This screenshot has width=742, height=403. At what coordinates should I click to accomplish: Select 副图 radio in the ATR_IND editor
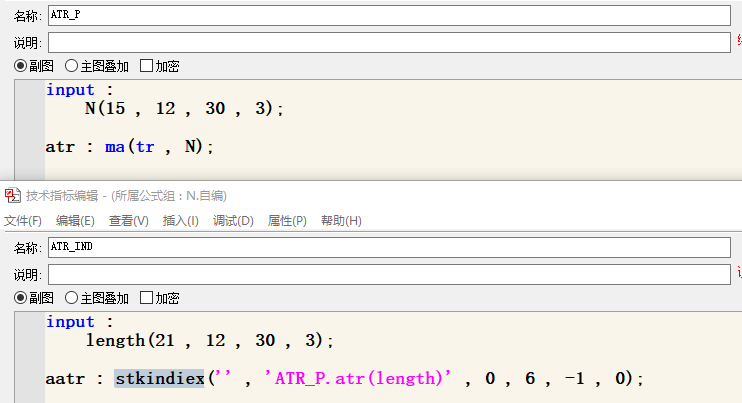(x=21, y=298)
